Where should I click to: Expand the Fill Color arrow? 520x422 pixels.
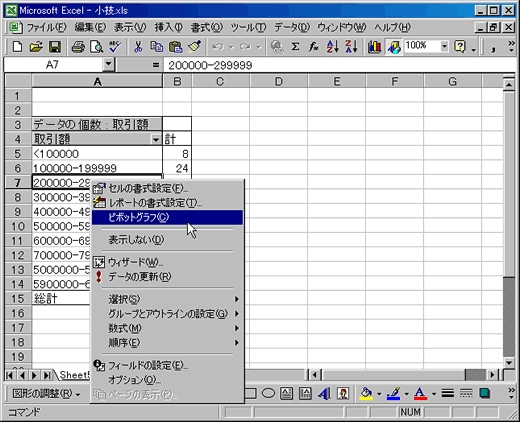pyautogui.click(x=379, y=394)
